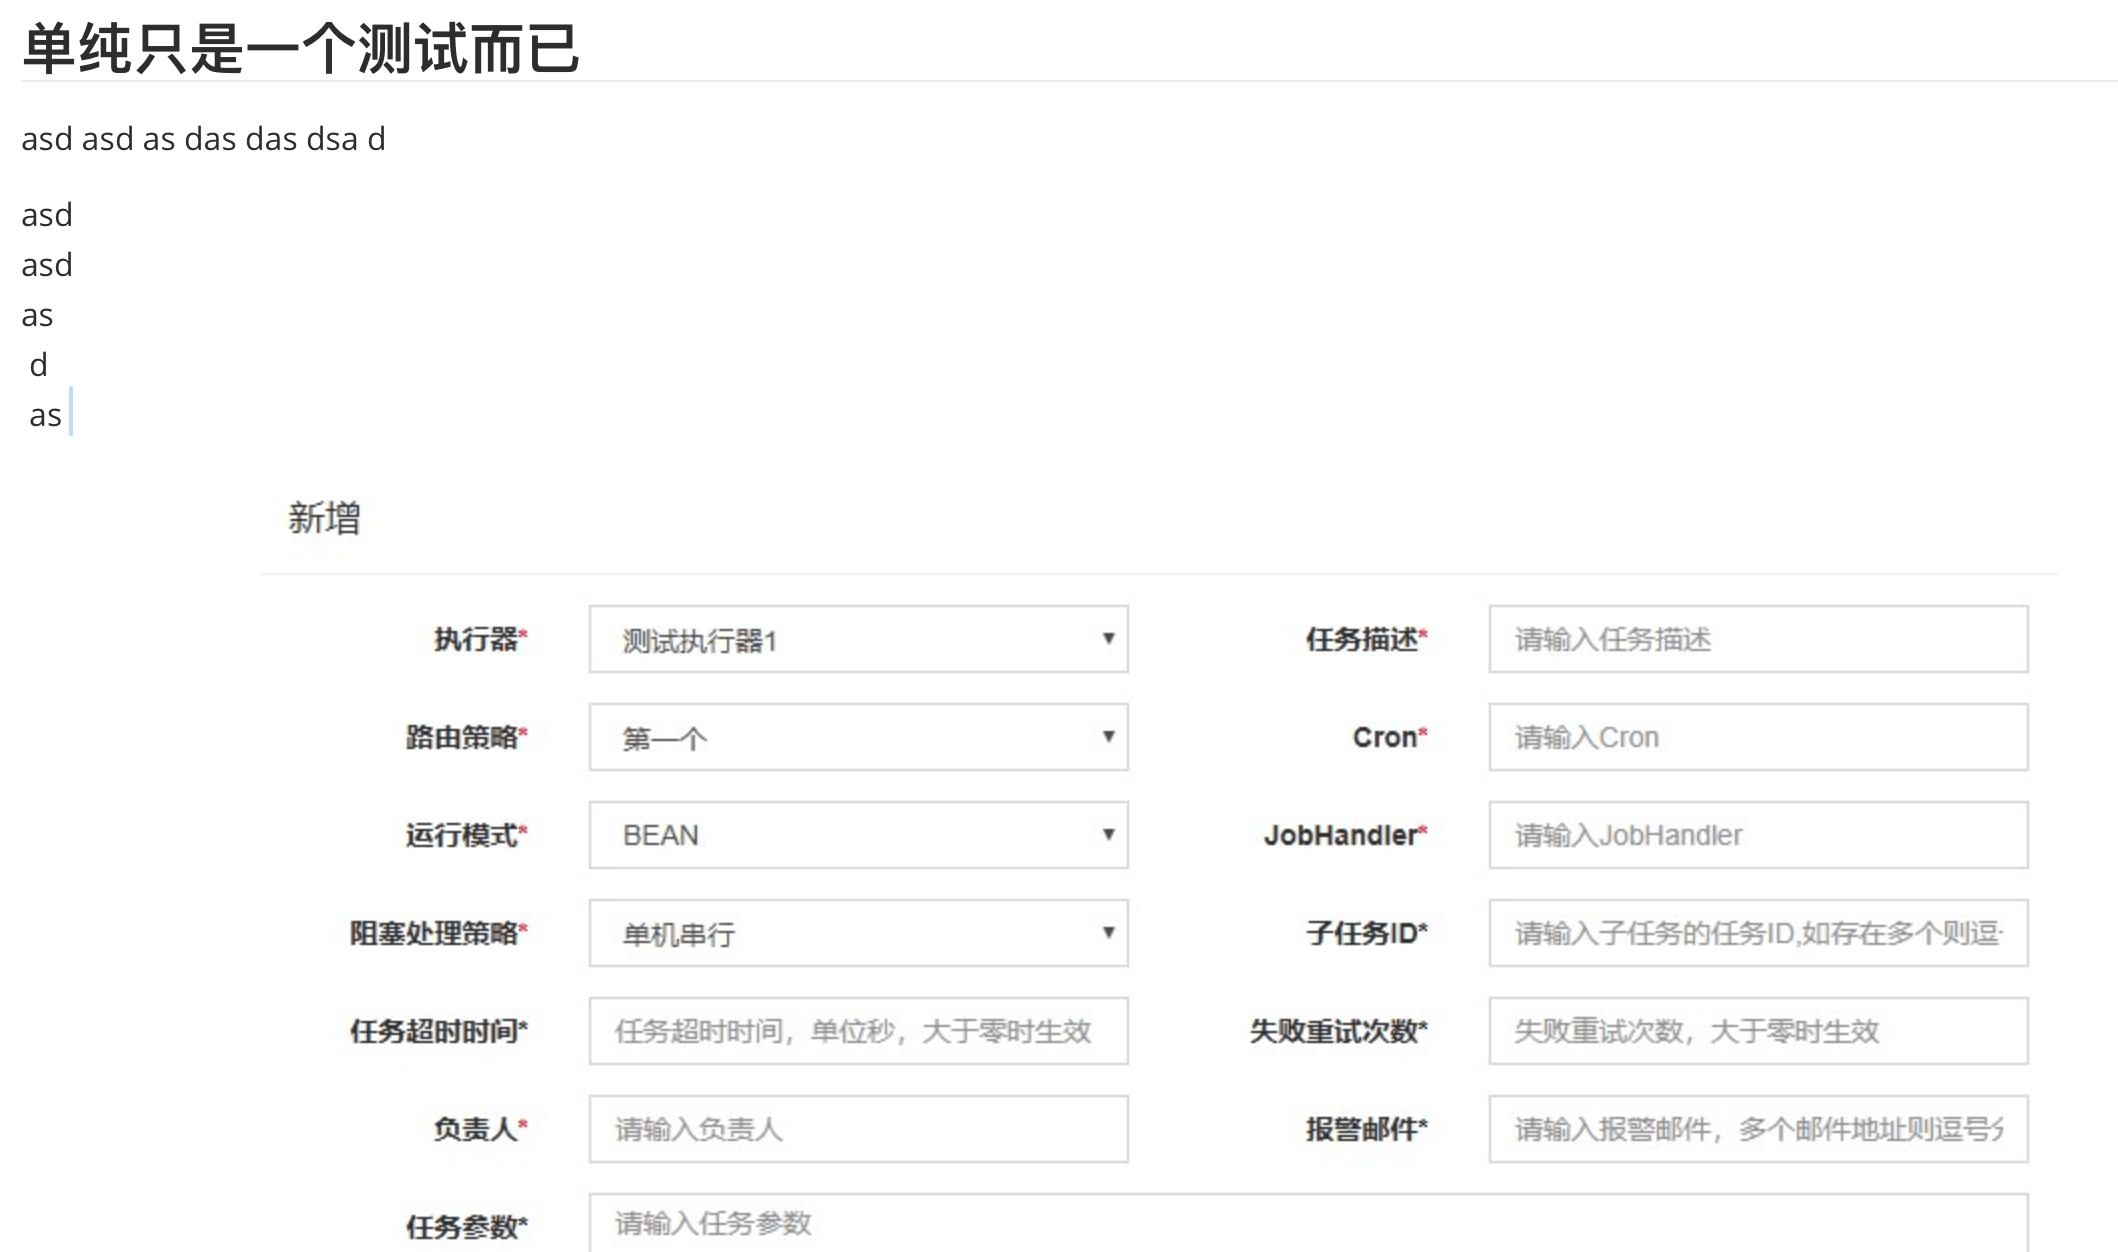
Task: Click the 负责人 input field
Action: point(857,1129)
